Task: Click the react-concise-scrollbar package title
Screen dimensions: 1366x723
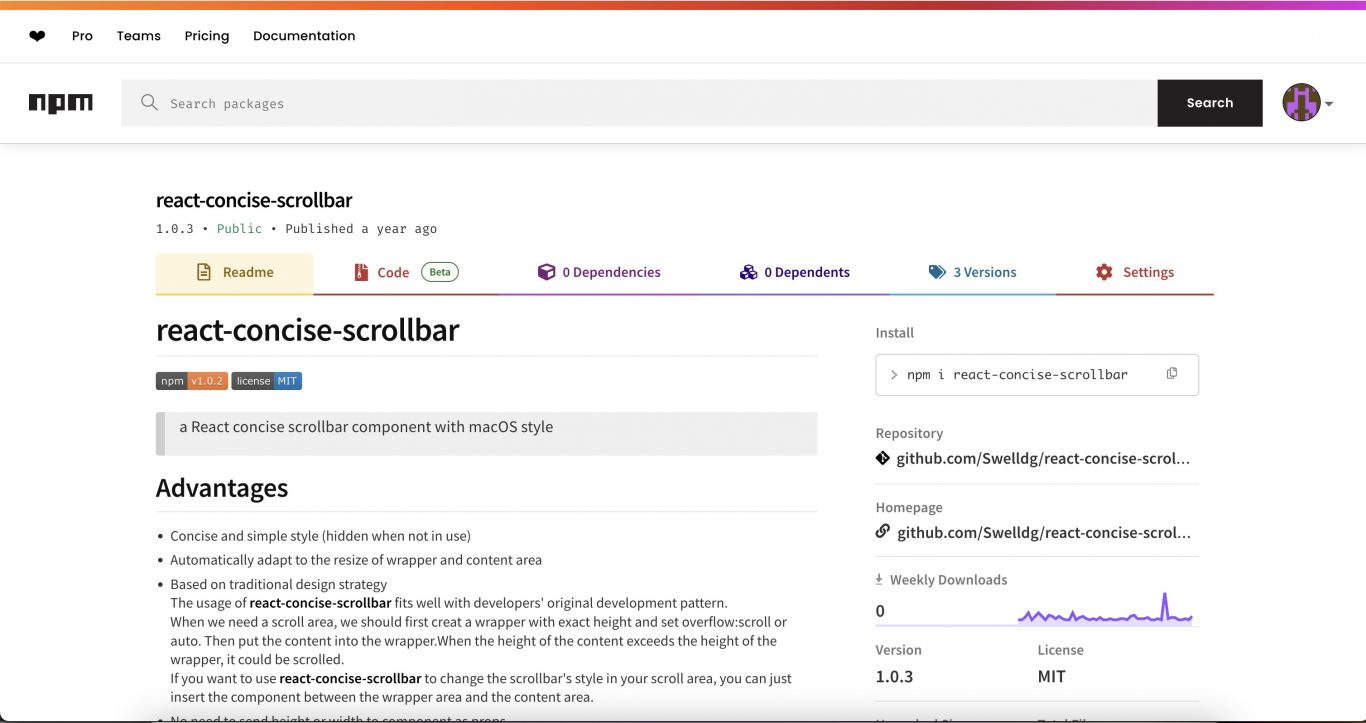Action: coord(254,200)
